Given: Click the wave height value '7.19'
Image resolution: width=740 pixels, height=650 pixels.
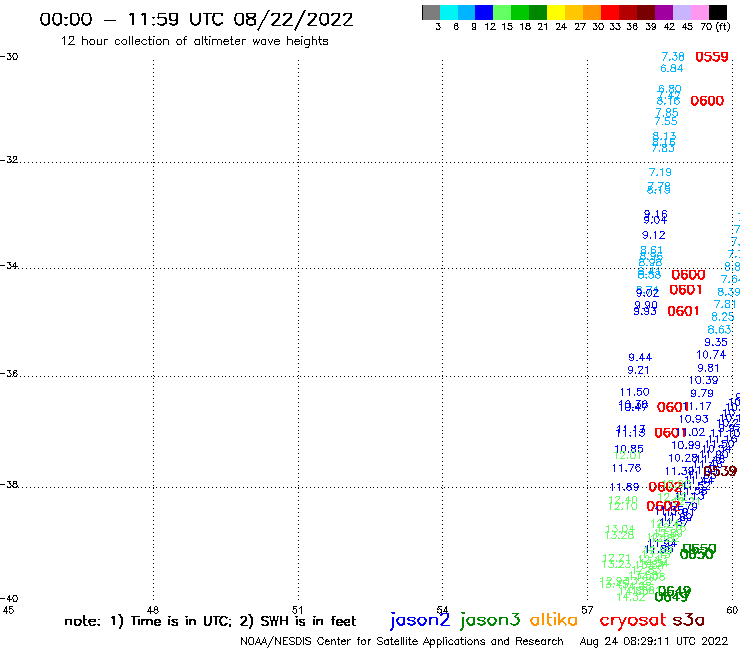Looking at the screenshot, I should coord(660,172).
